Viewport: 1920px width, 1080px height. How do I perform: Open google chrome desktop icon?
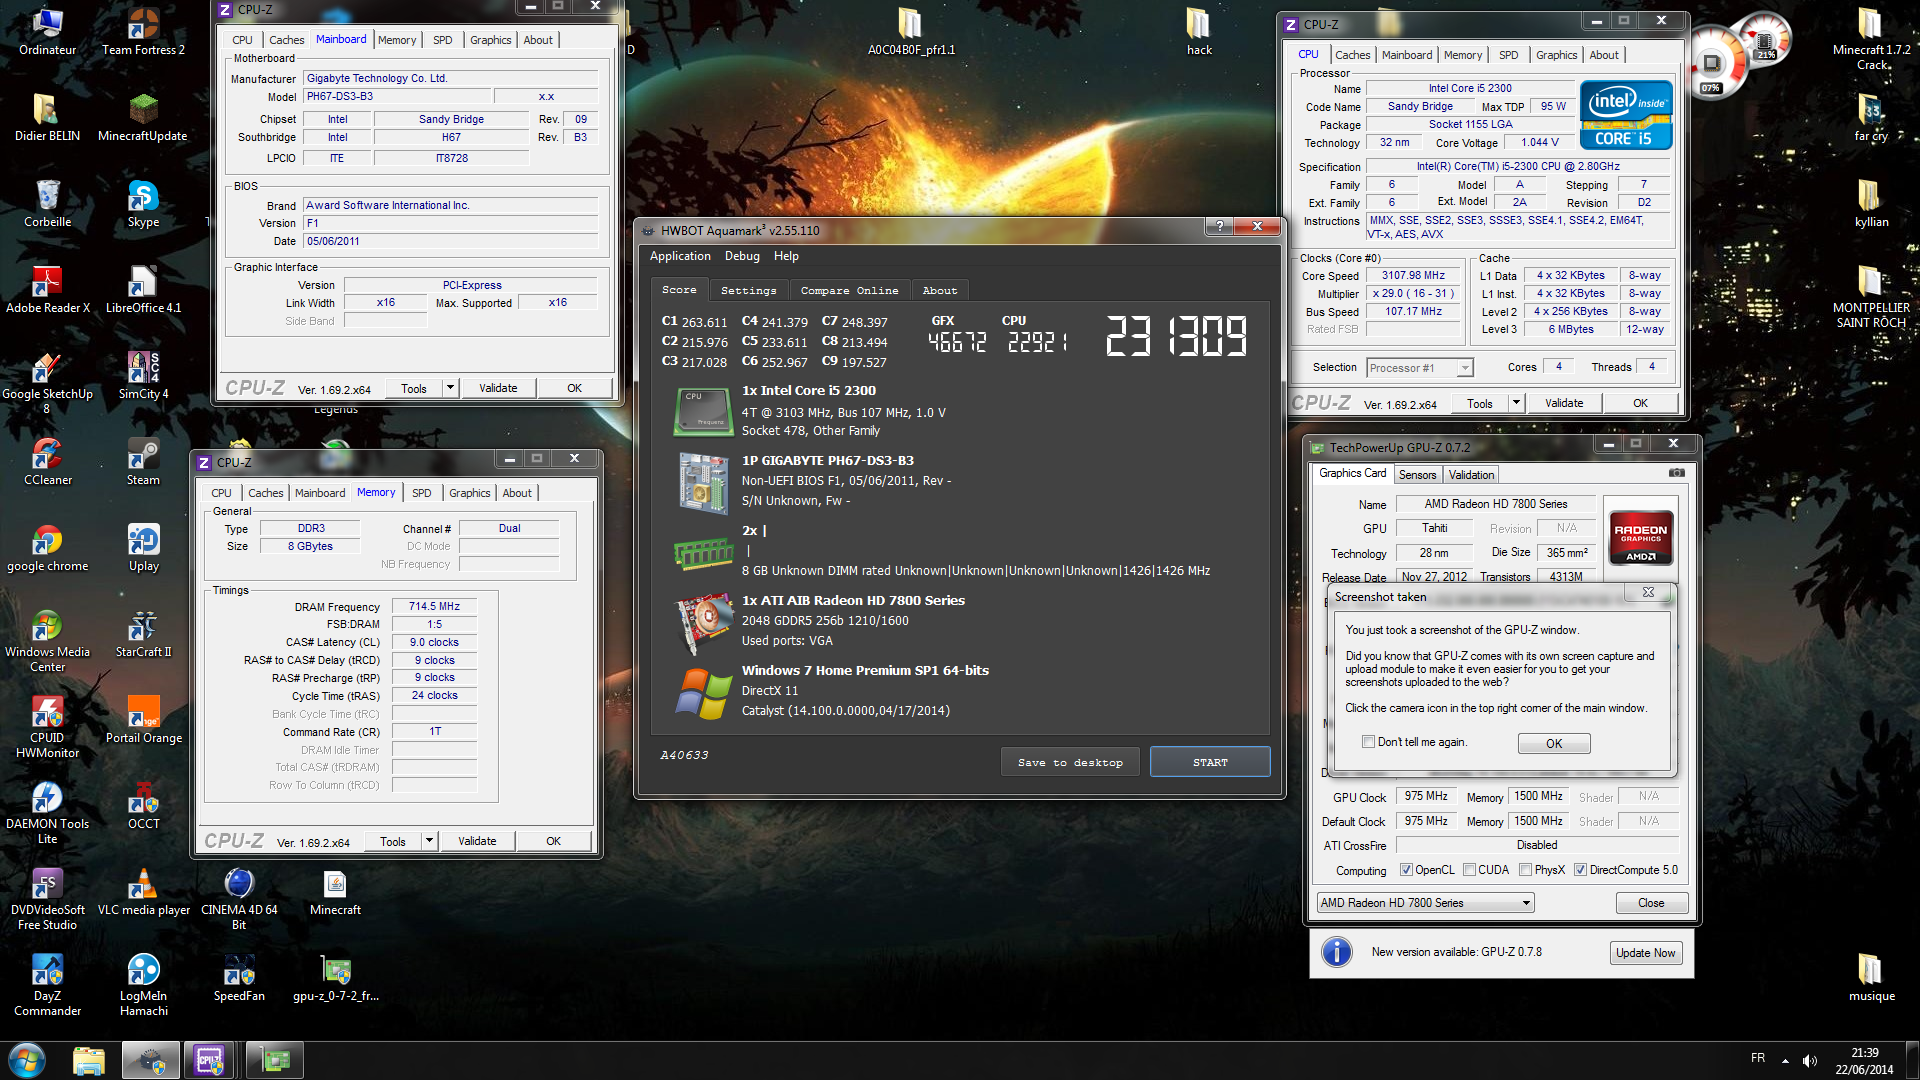click(x=47, y=548)
